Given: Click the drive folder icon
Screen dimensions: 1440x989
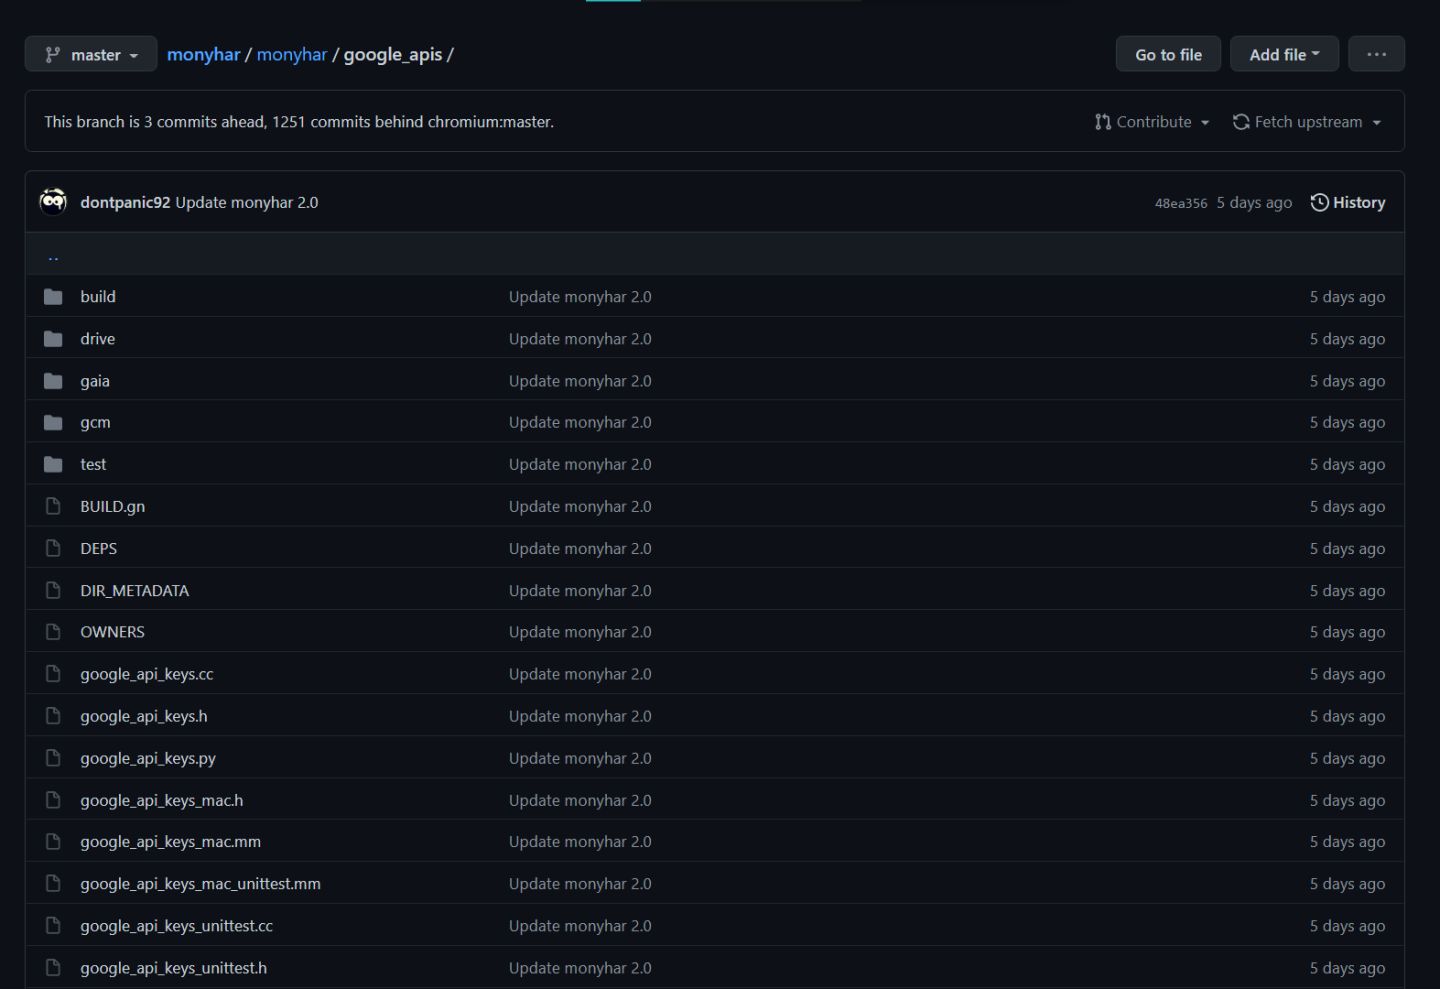Looking at the screenshot, I should pyautogui.click(x=53, y=339).
